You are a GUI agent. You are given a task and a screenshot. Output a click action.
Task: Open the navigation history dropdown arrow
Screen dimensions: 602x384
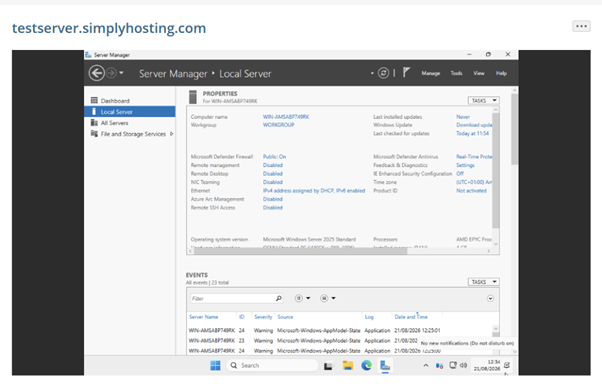click(x=121, y=73)
